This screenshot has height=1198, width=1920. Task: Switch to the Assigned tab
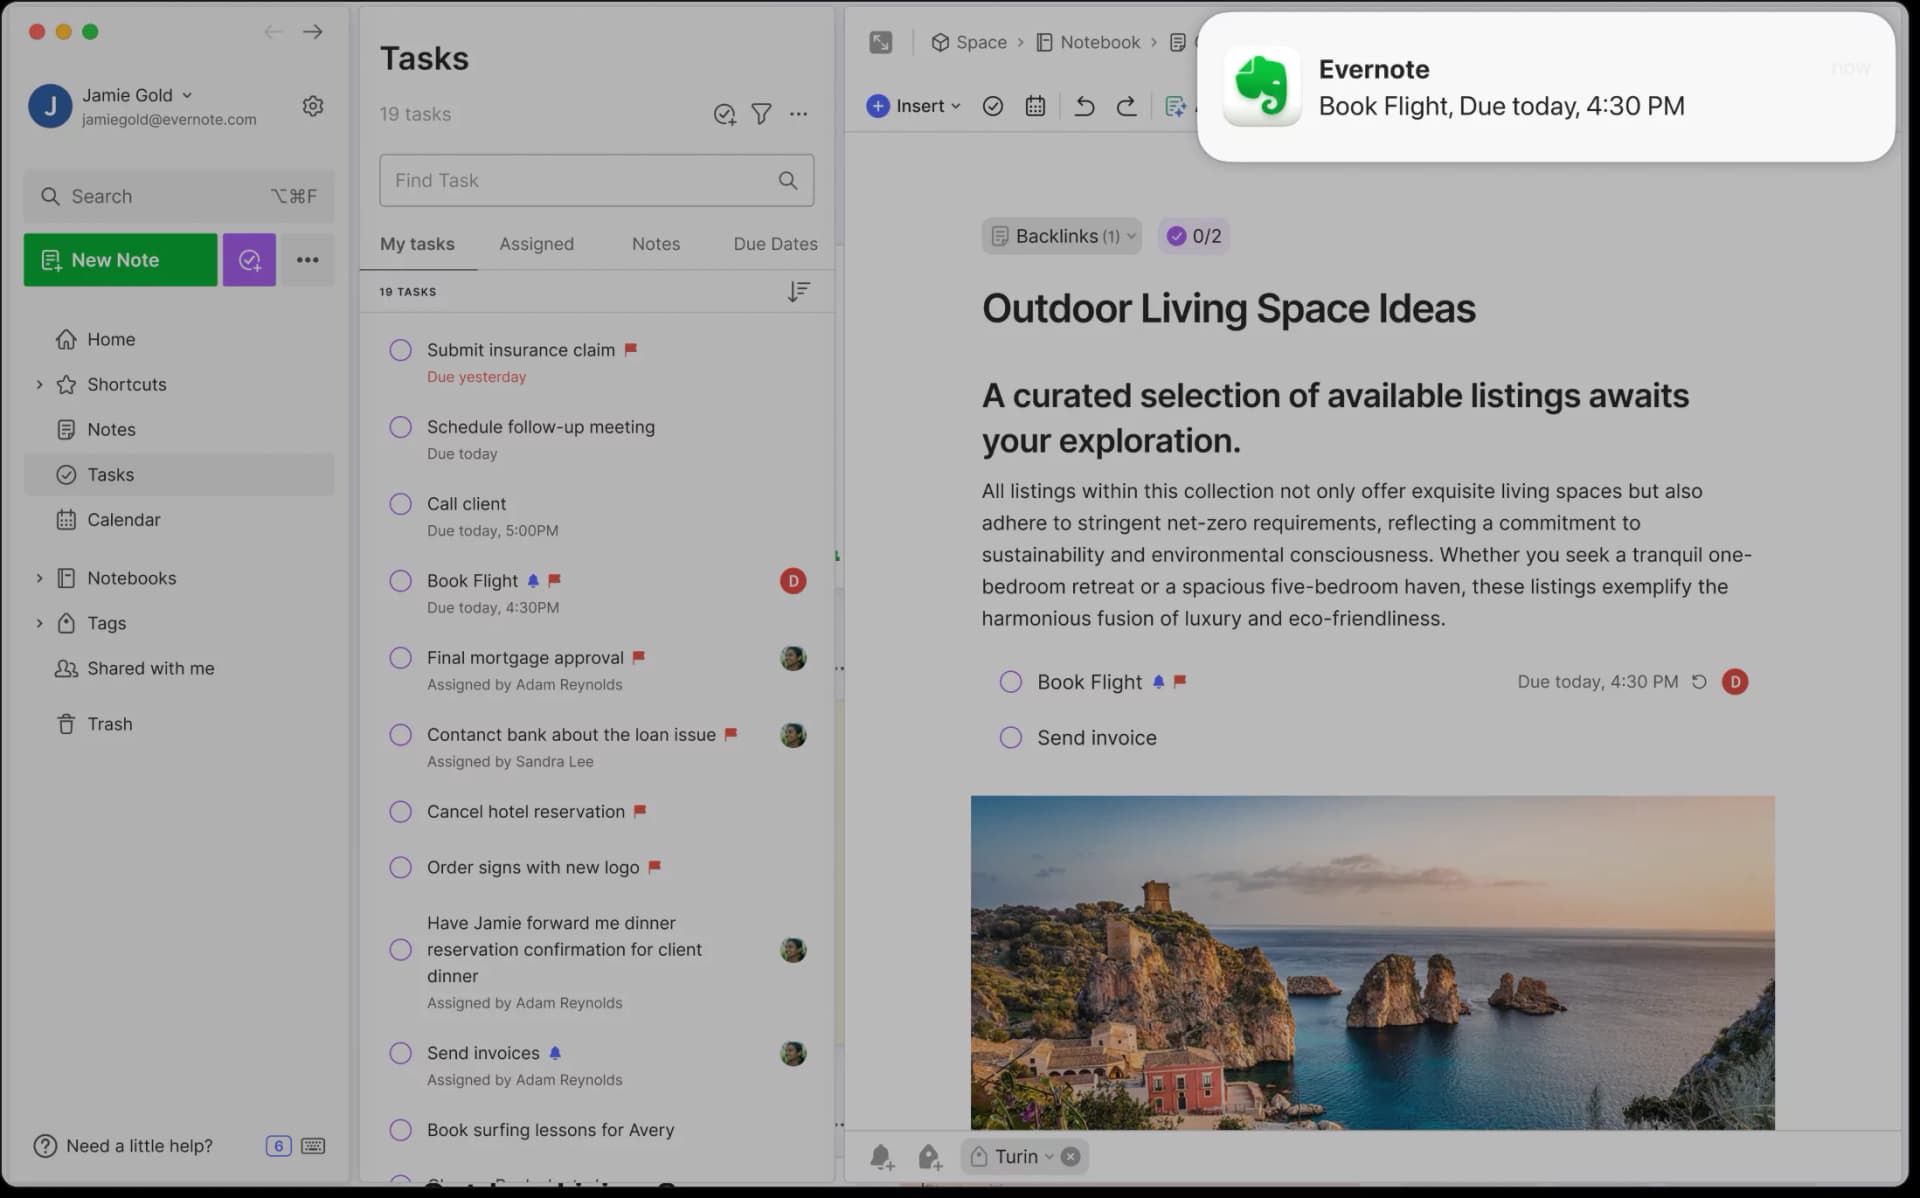pyautogui.click(x=536, y=243)
